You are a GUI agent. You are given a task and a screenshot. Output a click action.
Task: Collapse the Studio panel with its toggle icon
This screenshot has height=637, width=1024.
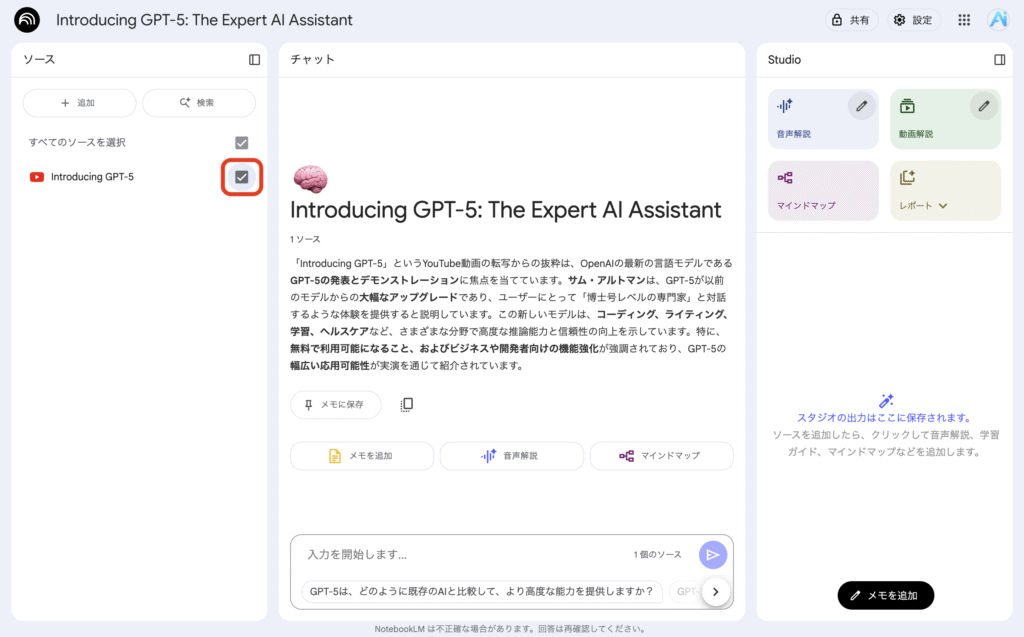[x=999, y=59]
